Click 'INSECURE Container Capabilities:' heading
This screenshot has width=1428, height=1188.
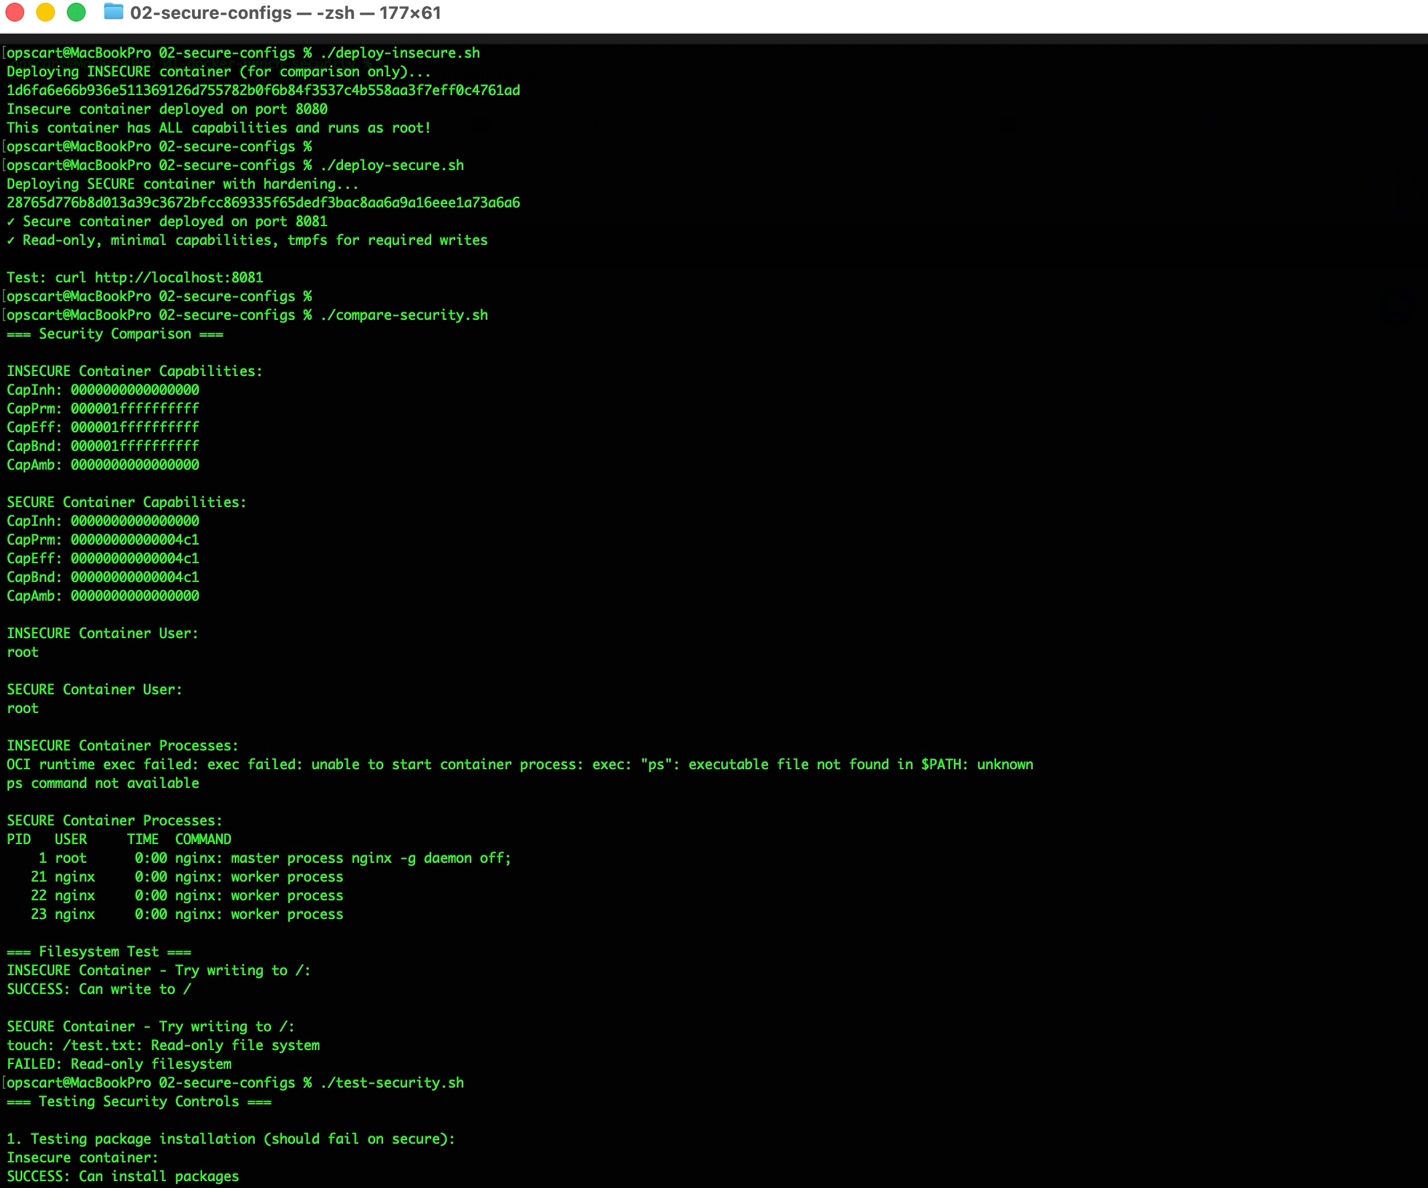[135, 371]
